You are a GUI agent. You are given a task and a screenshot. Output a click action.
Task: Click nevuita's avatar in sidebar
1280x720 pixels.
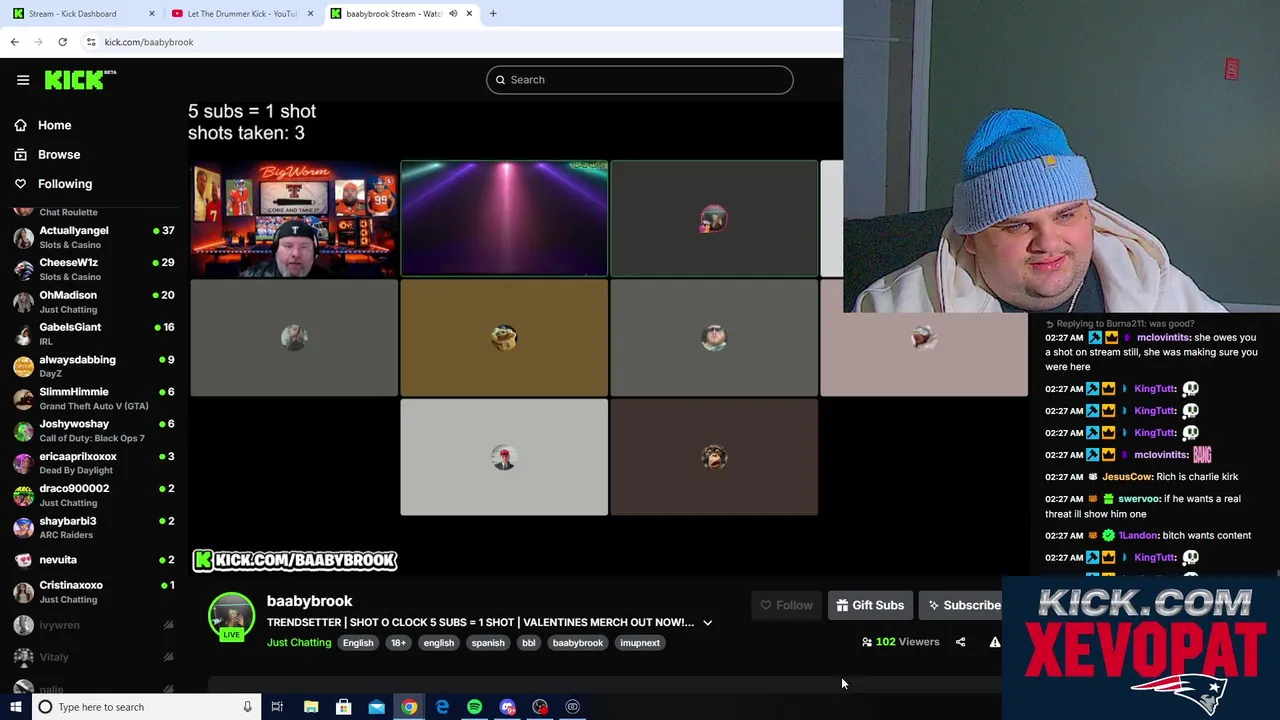click(23, 560)
